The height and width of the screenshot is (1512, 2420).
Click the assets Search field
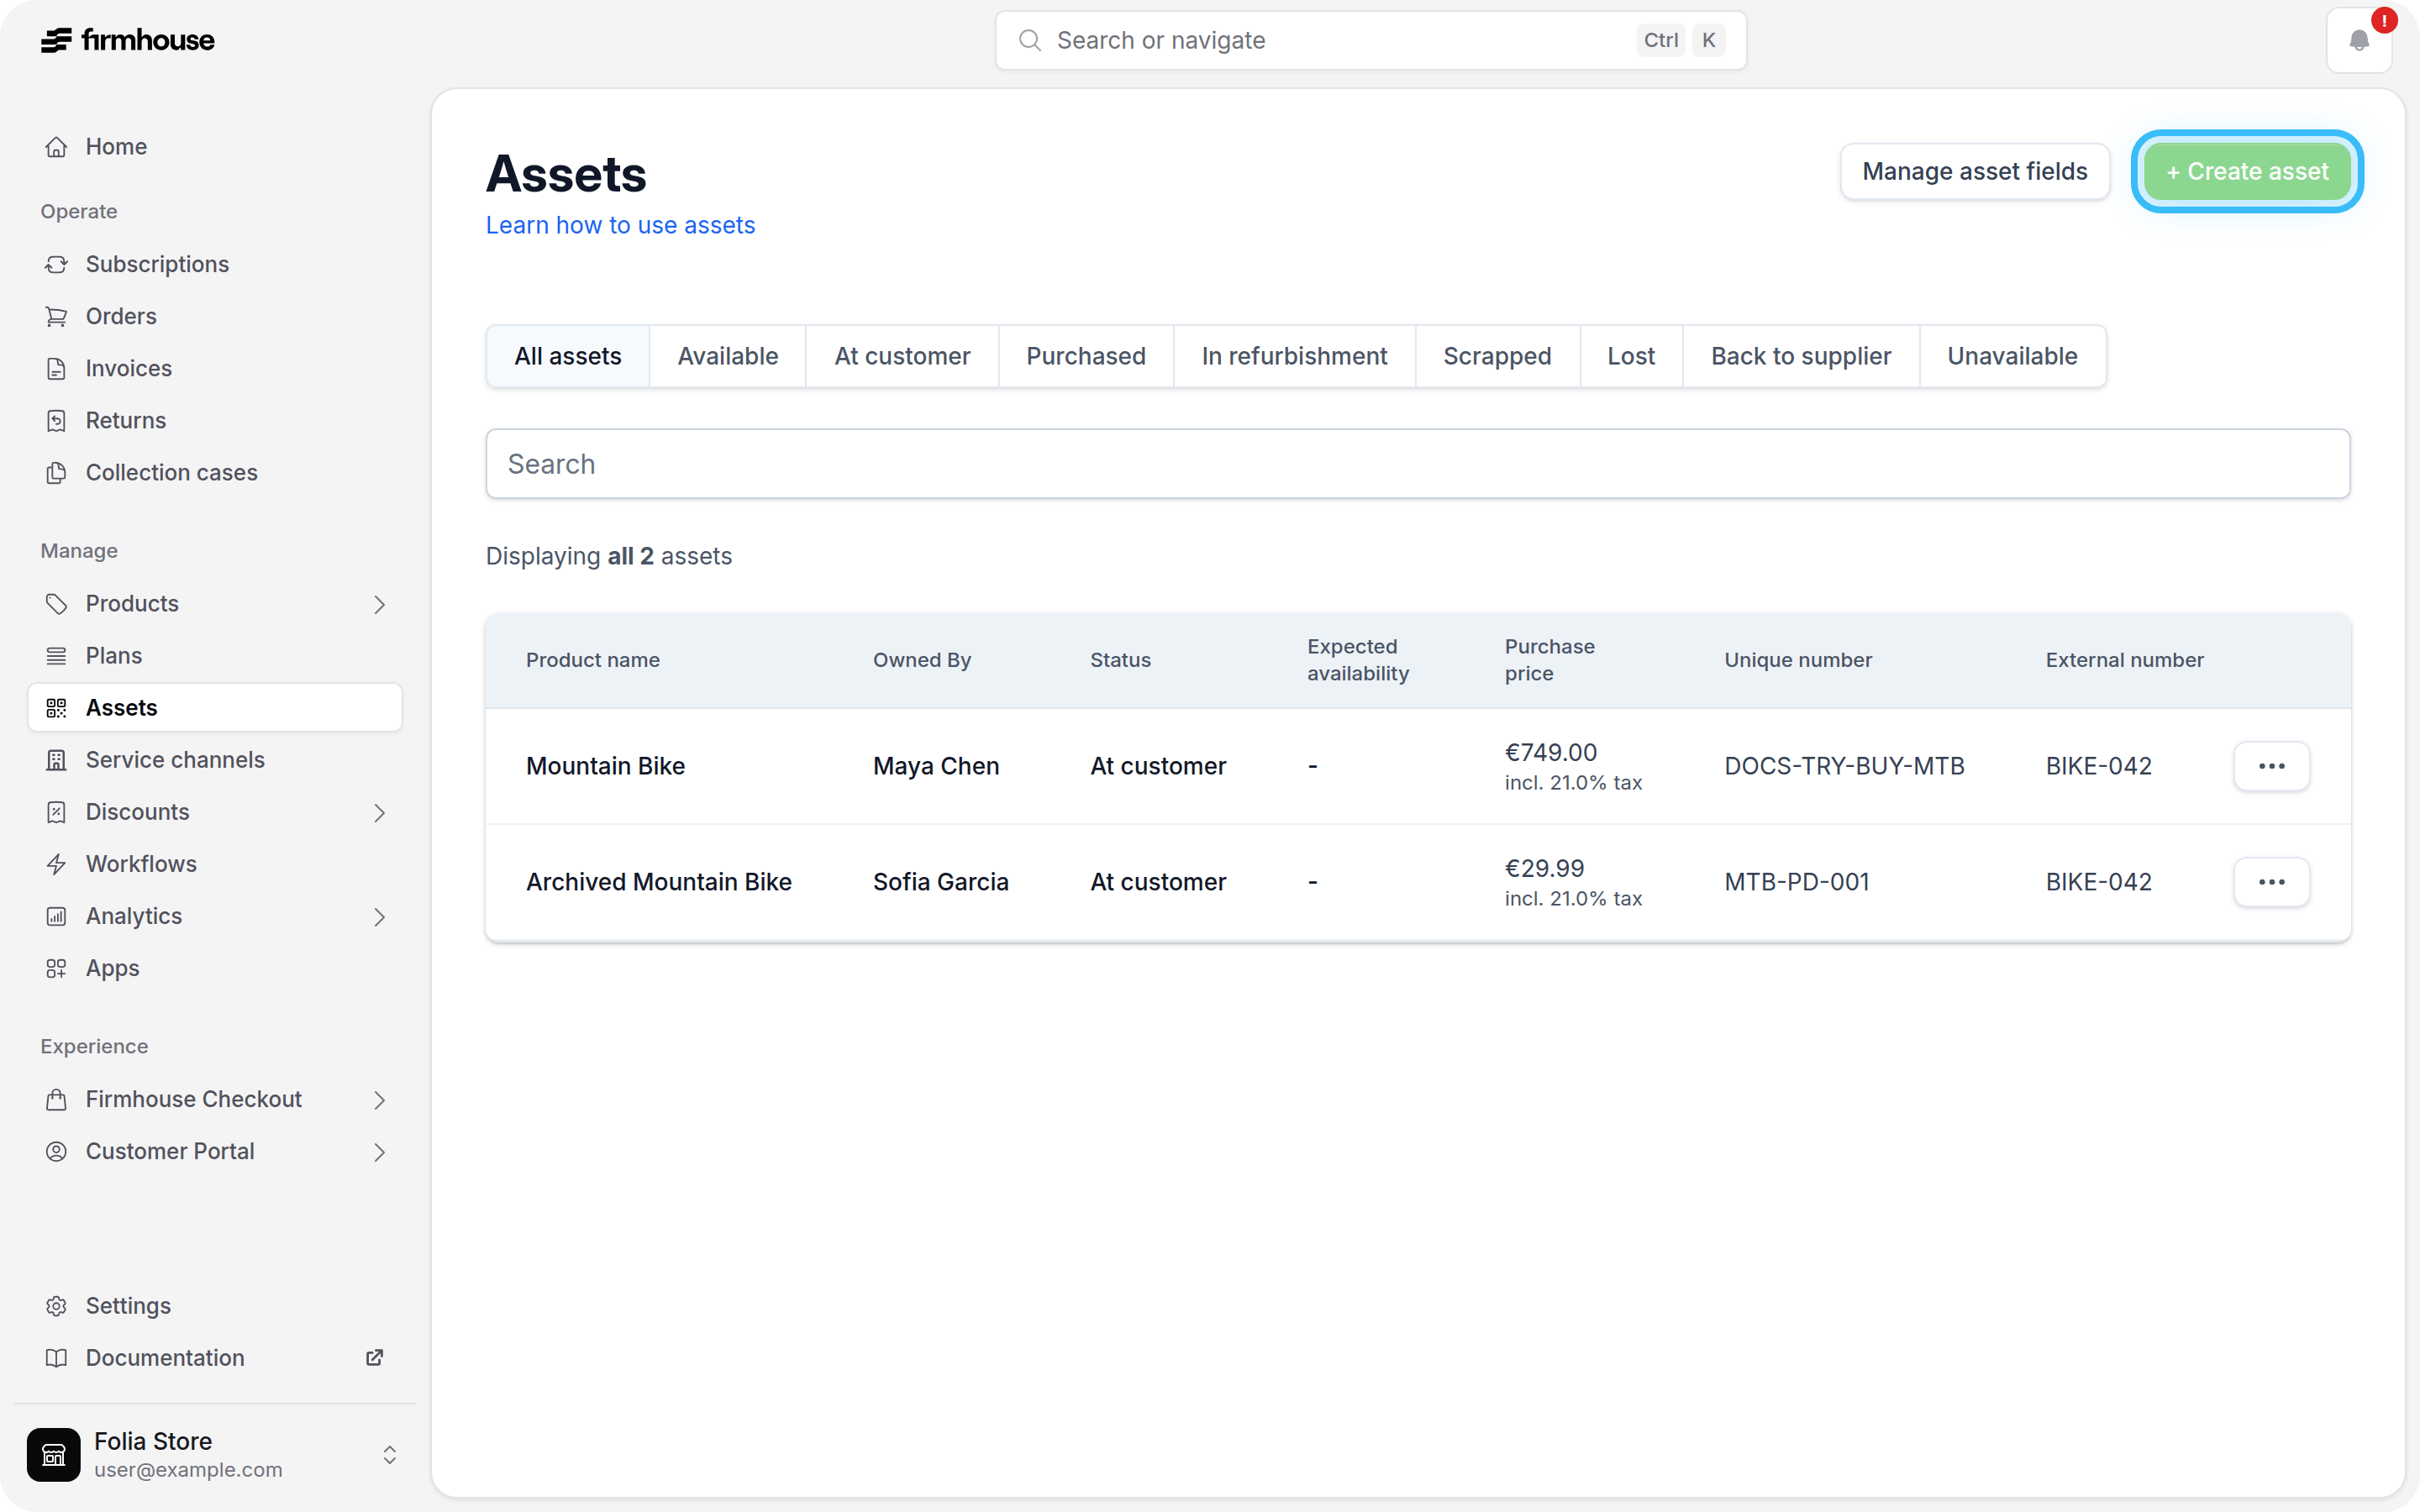pos(1417,464)
